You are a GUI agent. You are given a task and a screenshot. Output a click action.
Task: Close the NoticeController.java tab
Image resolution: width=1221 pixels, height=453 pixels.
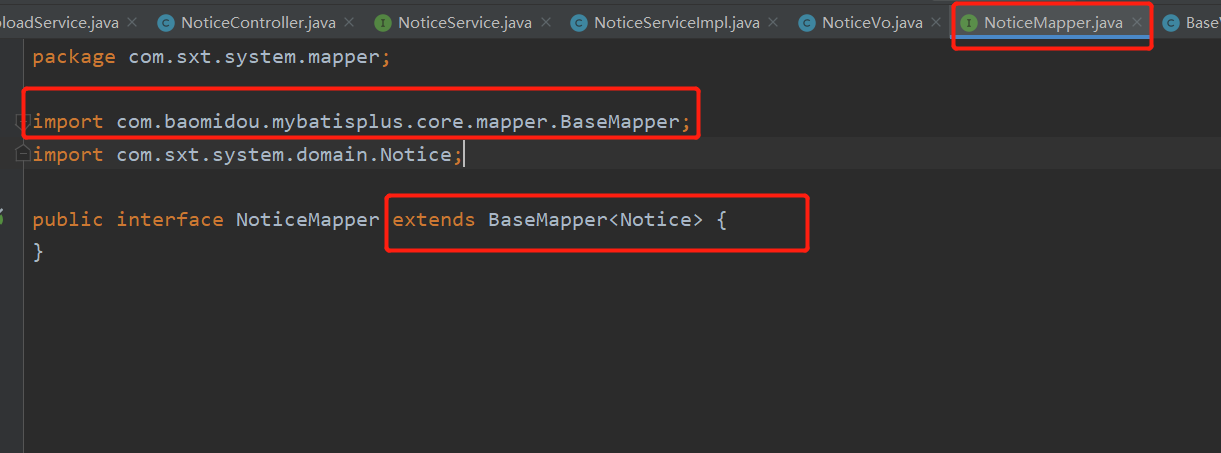click(347, 22)
